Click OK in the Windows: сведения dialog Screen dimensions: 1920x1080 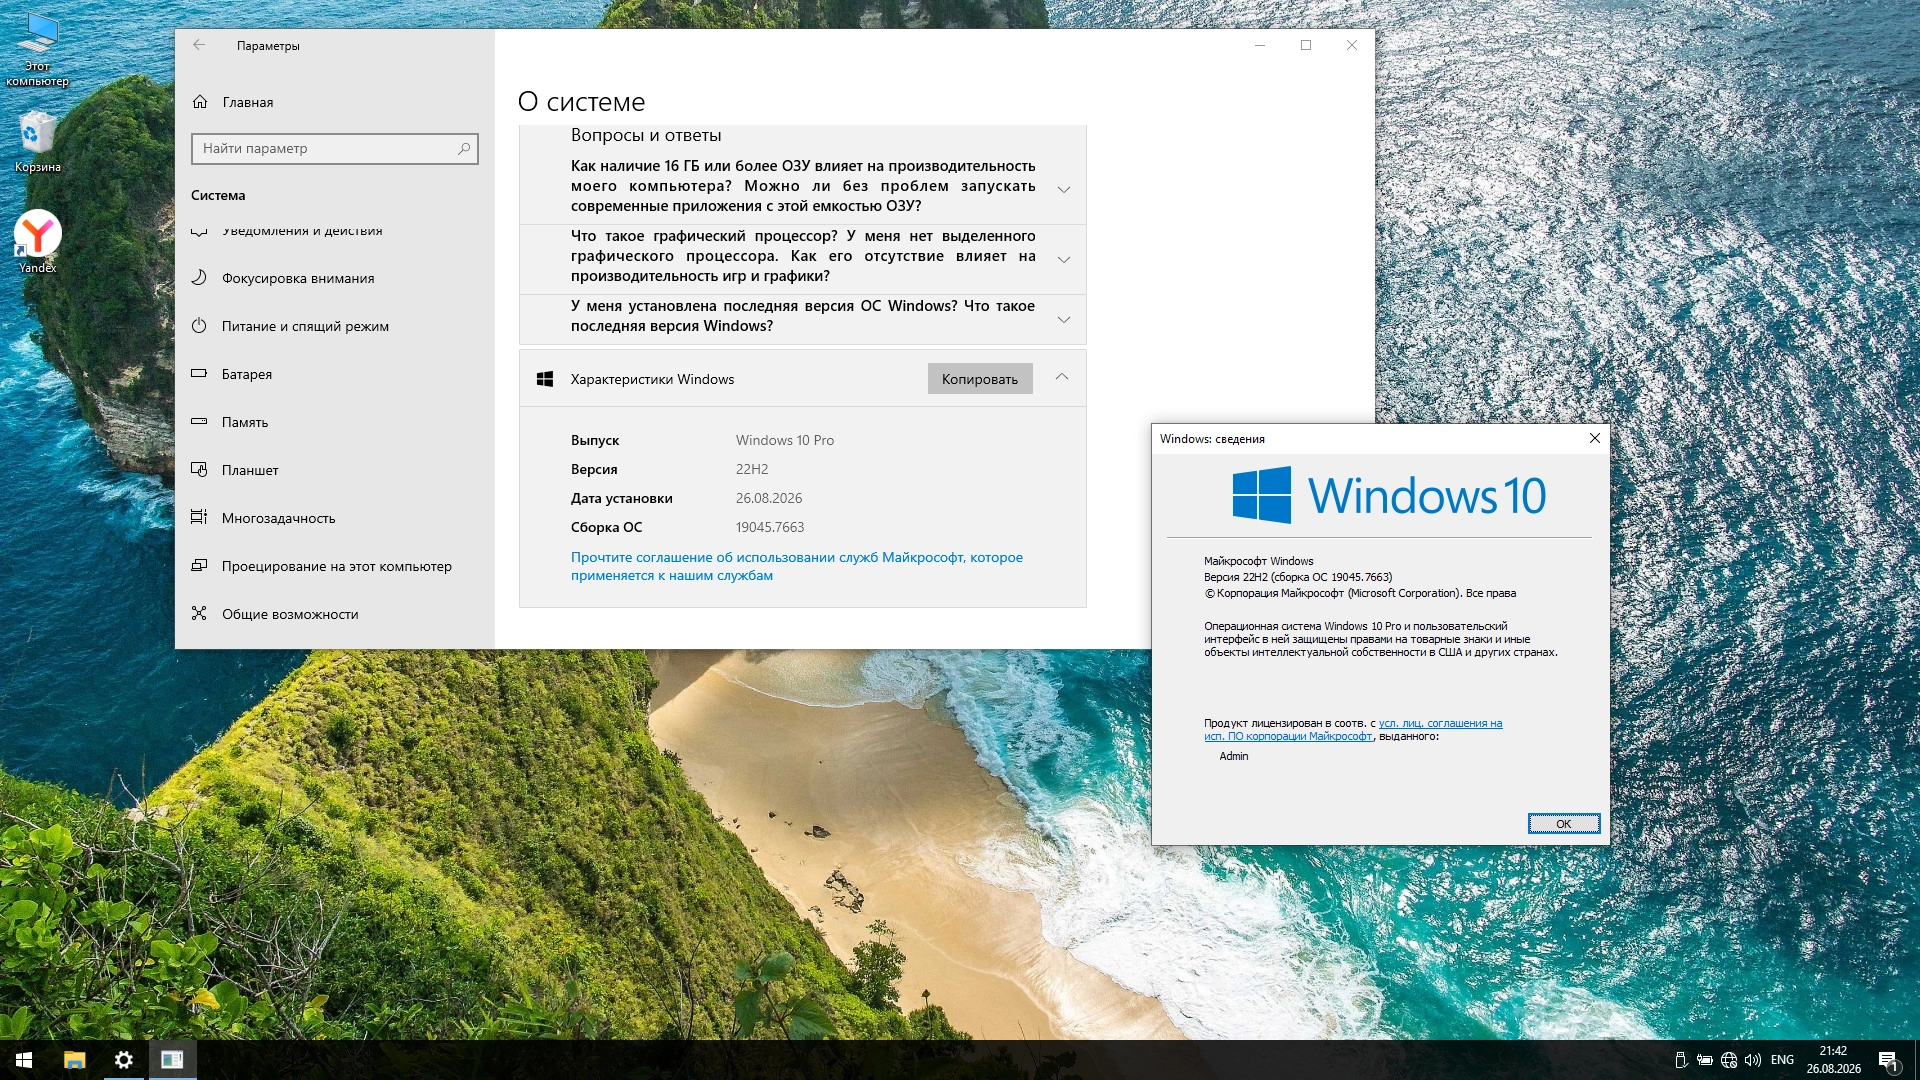coord(1564,824)
